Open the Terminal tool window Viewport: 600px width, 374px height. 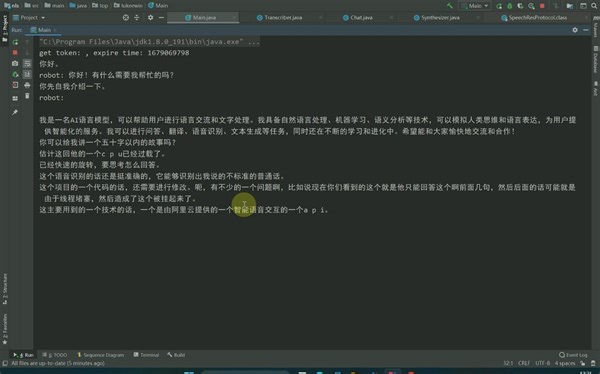pos(146,355)
